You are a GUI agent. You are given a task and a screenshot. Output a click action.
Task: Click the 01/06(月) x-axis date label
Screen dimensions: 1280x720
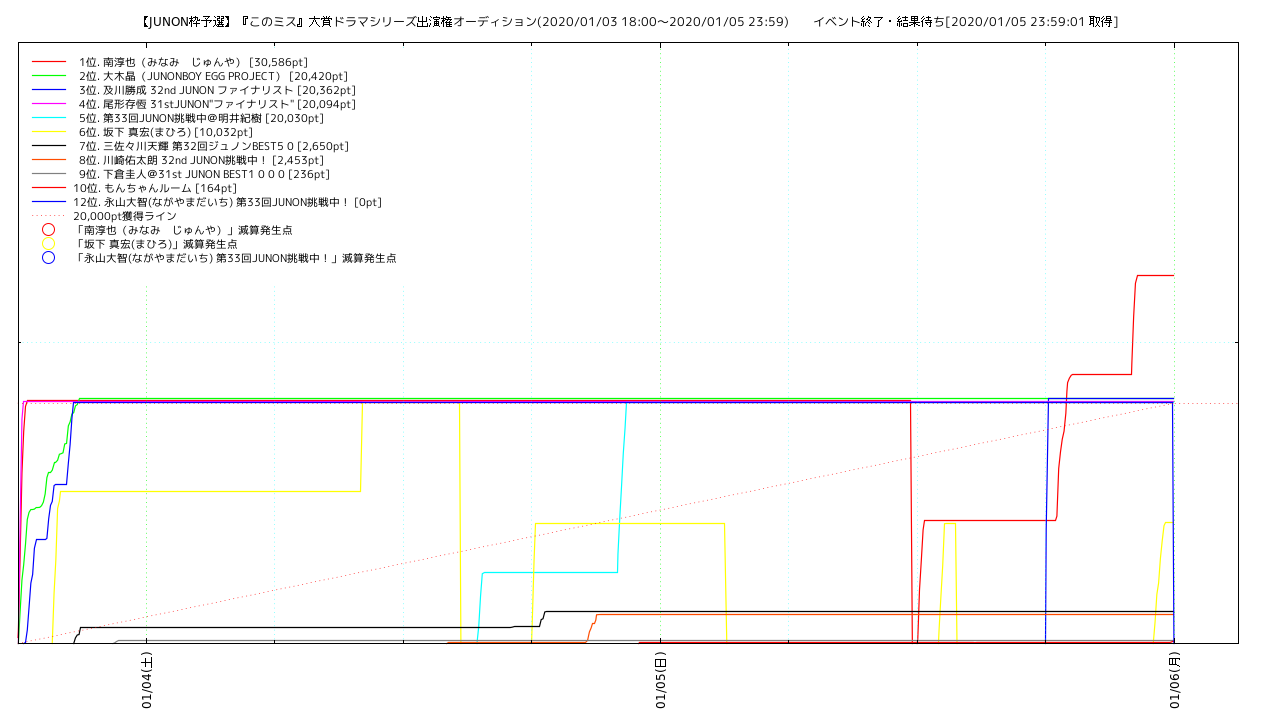click(1175, 682)
